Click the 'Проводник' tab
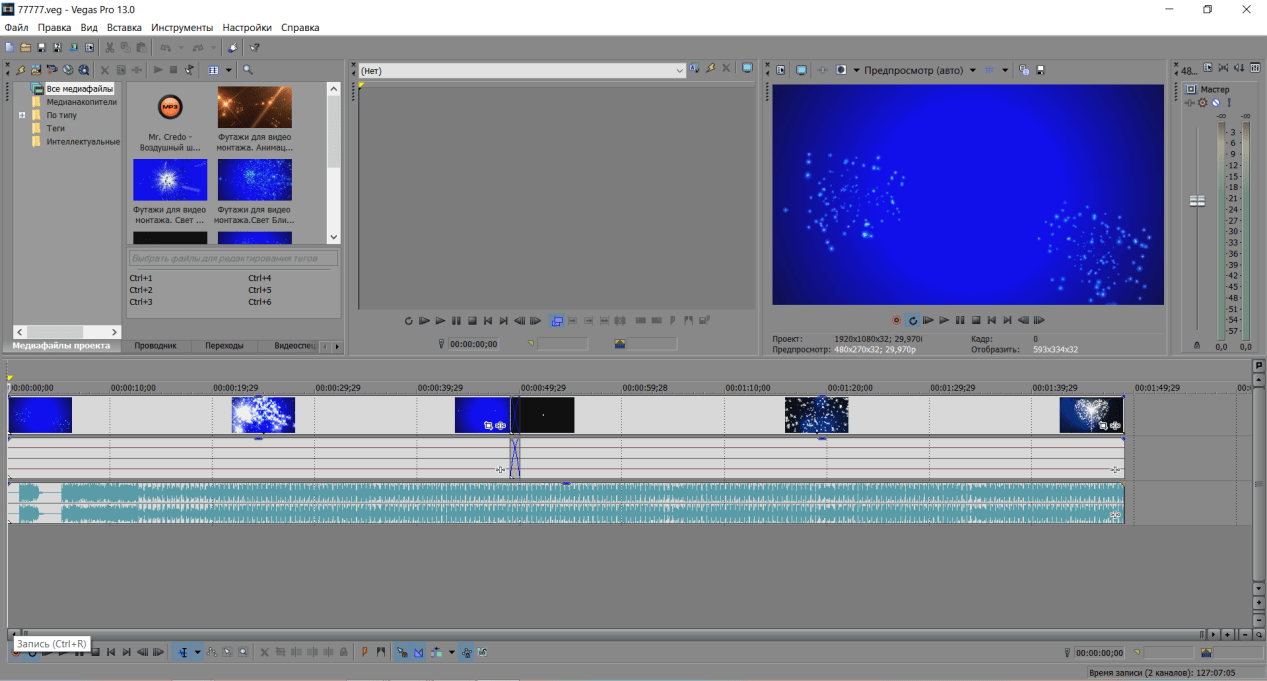Viewport: 1267px width, 681px height. (x=155, y=346)
